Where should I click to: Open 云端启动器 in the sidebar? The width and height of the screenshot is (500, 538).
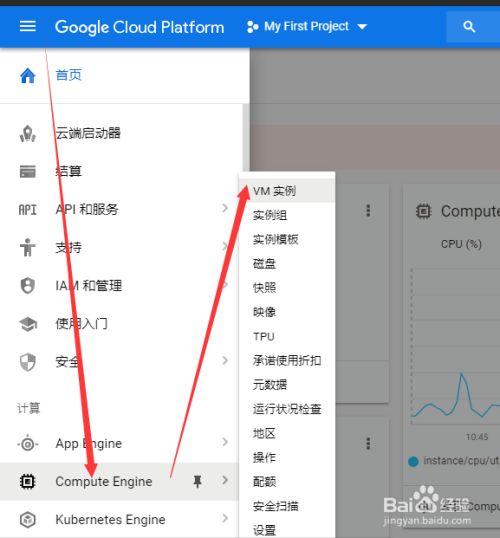(x=88, y=133)
